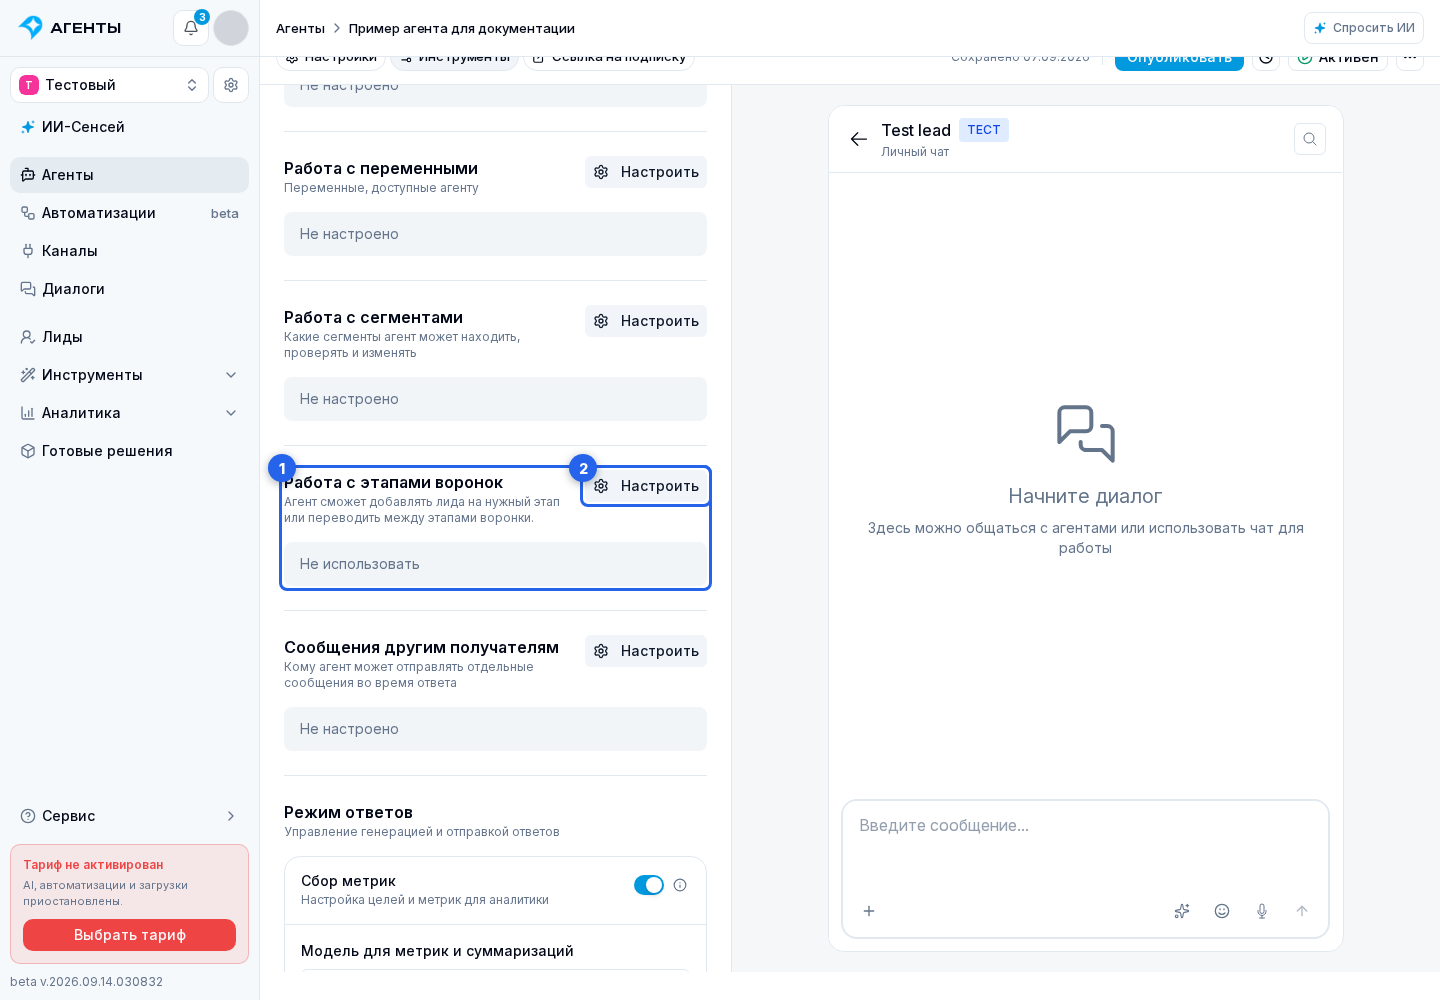The image size is (1440, 1000).
Task: Open Автоматизации in the sidebar
Action: click(x=129, y=213)
